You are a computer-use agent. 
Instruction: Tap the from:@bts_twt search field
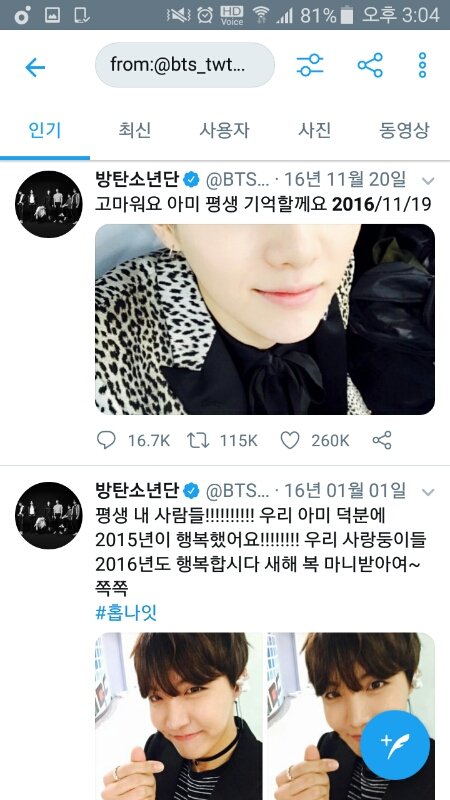click(x=185, y=65)
